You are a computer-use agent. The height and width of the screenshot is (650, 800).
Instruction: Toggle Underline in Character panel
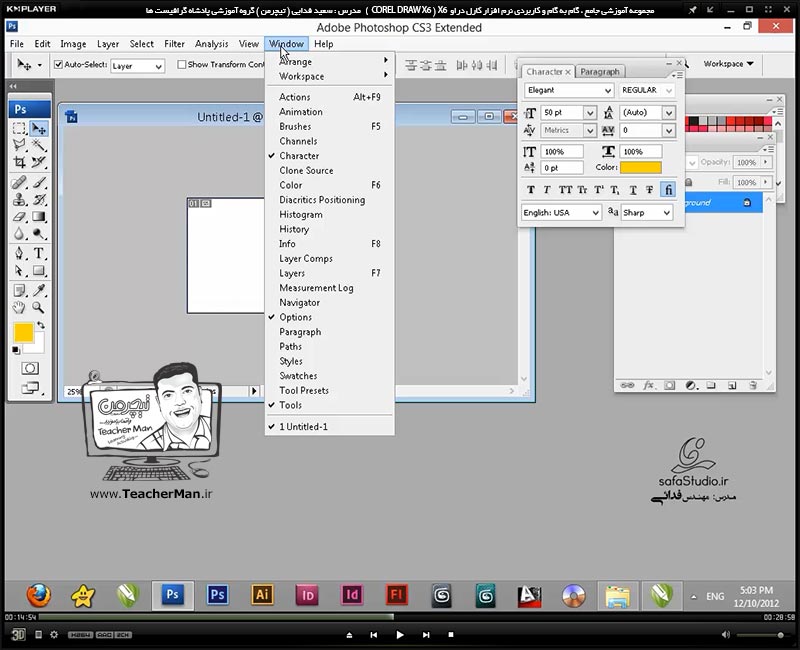[x=633, y=190]
